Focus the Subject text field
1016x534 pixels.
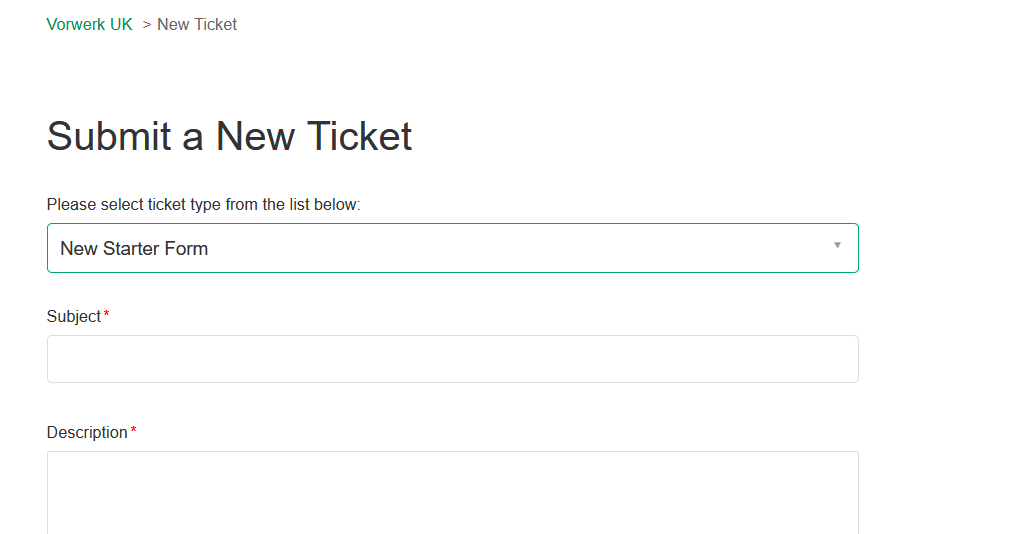click(x=452, y=359)
